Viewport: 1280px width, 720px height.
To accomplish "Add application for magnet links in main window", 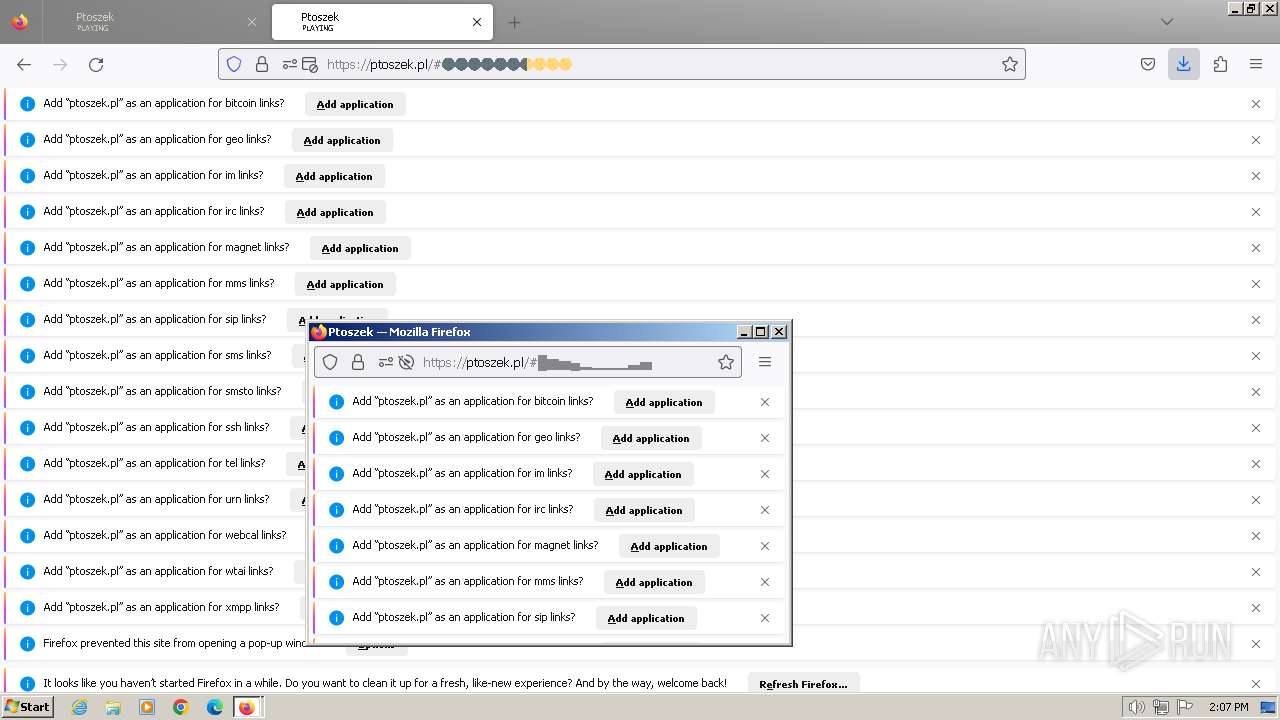I will click(x=360, y=248).
